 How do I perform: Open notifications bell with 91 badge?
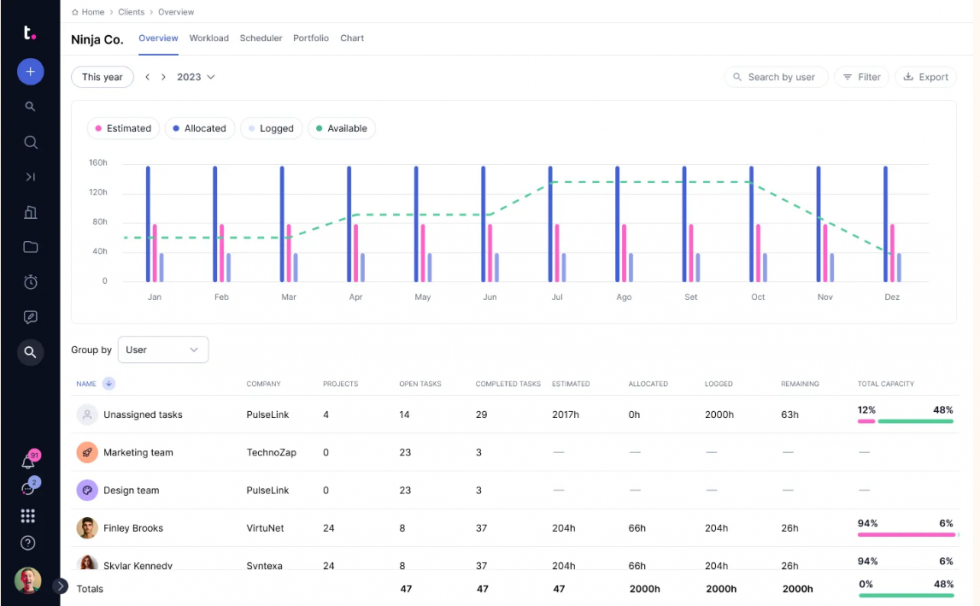30,462
